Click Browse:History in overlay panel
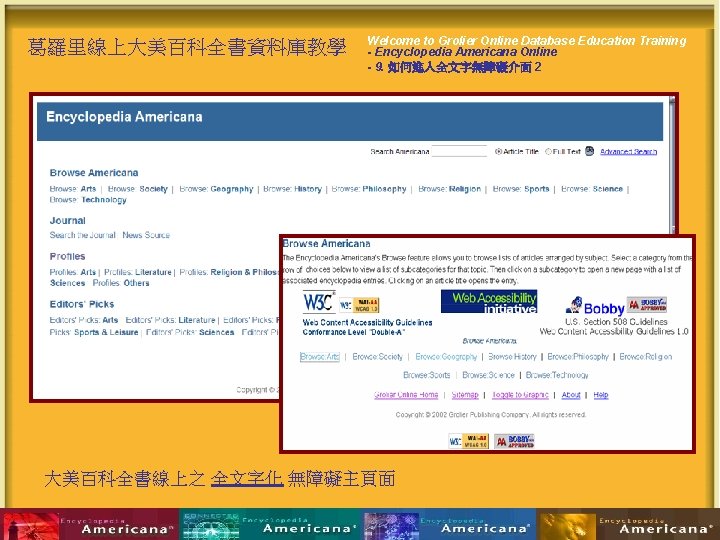The image size is (720, 540). pyautogui.click(x=512, y=357)
